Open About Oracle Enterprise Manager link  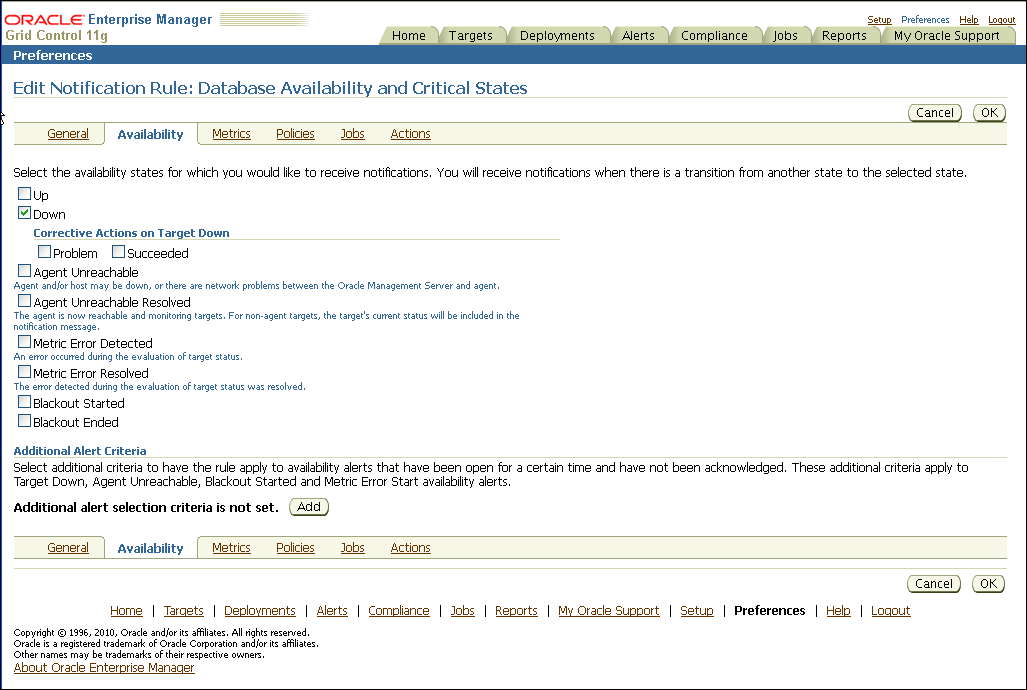[104, 668]
